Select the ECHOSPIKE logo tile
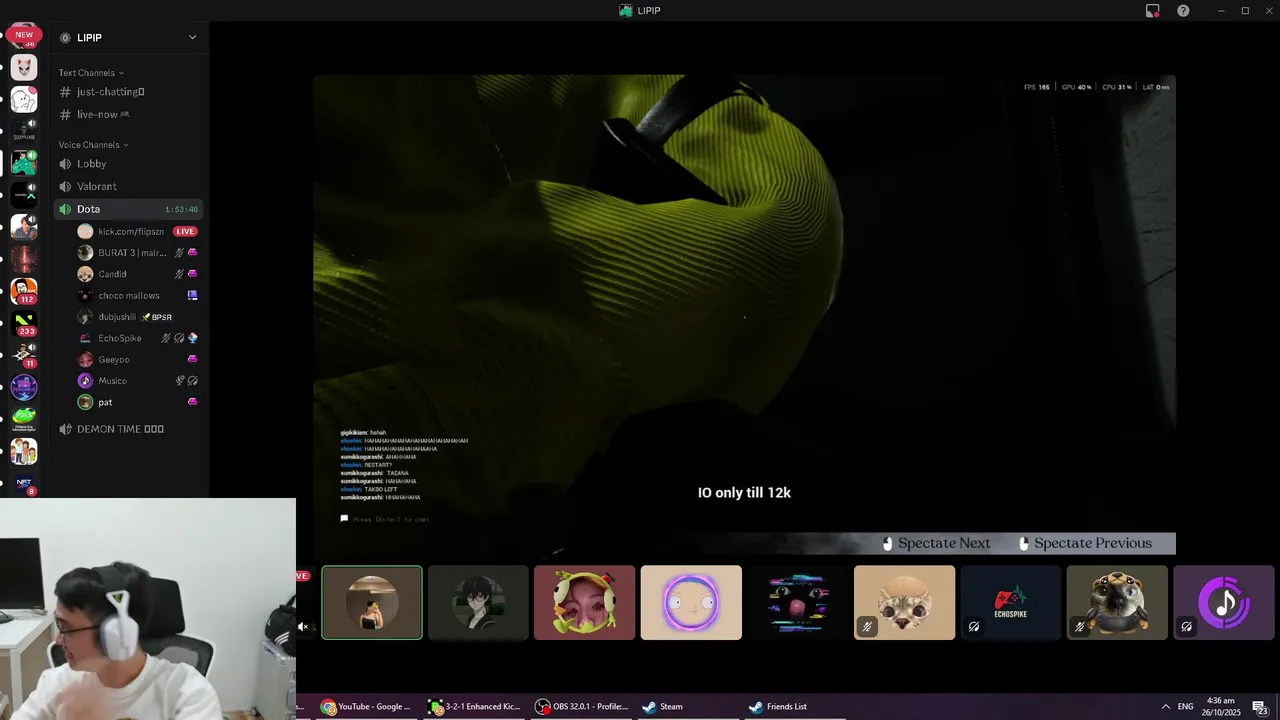The image size is (1280, 720). (1011, 603)
